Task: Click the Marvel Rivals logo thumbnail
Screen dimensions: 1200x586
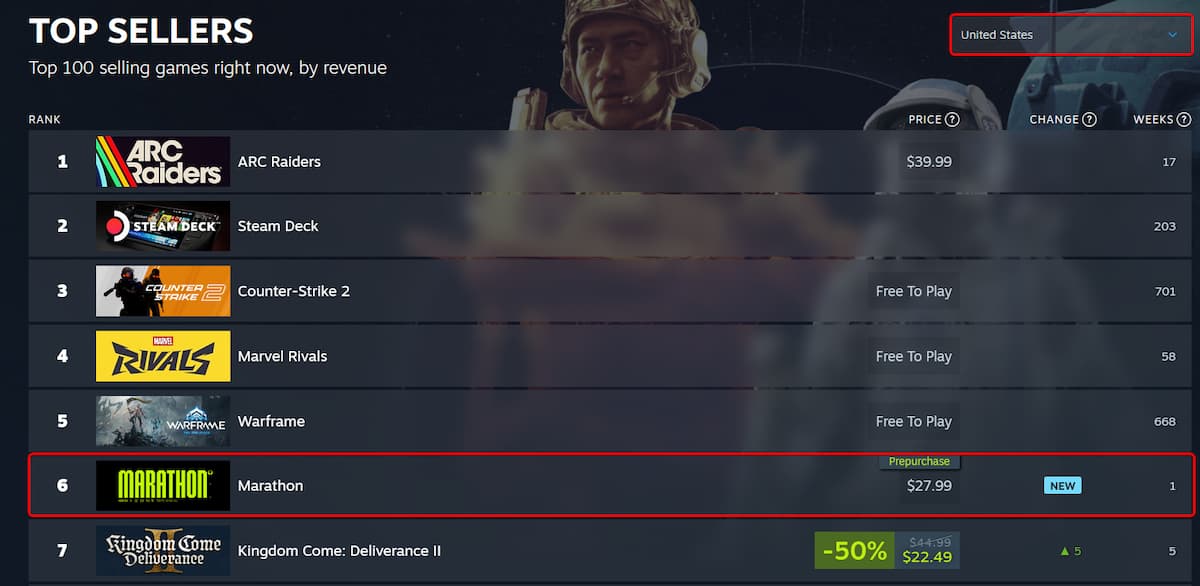Action: point(163,356)
